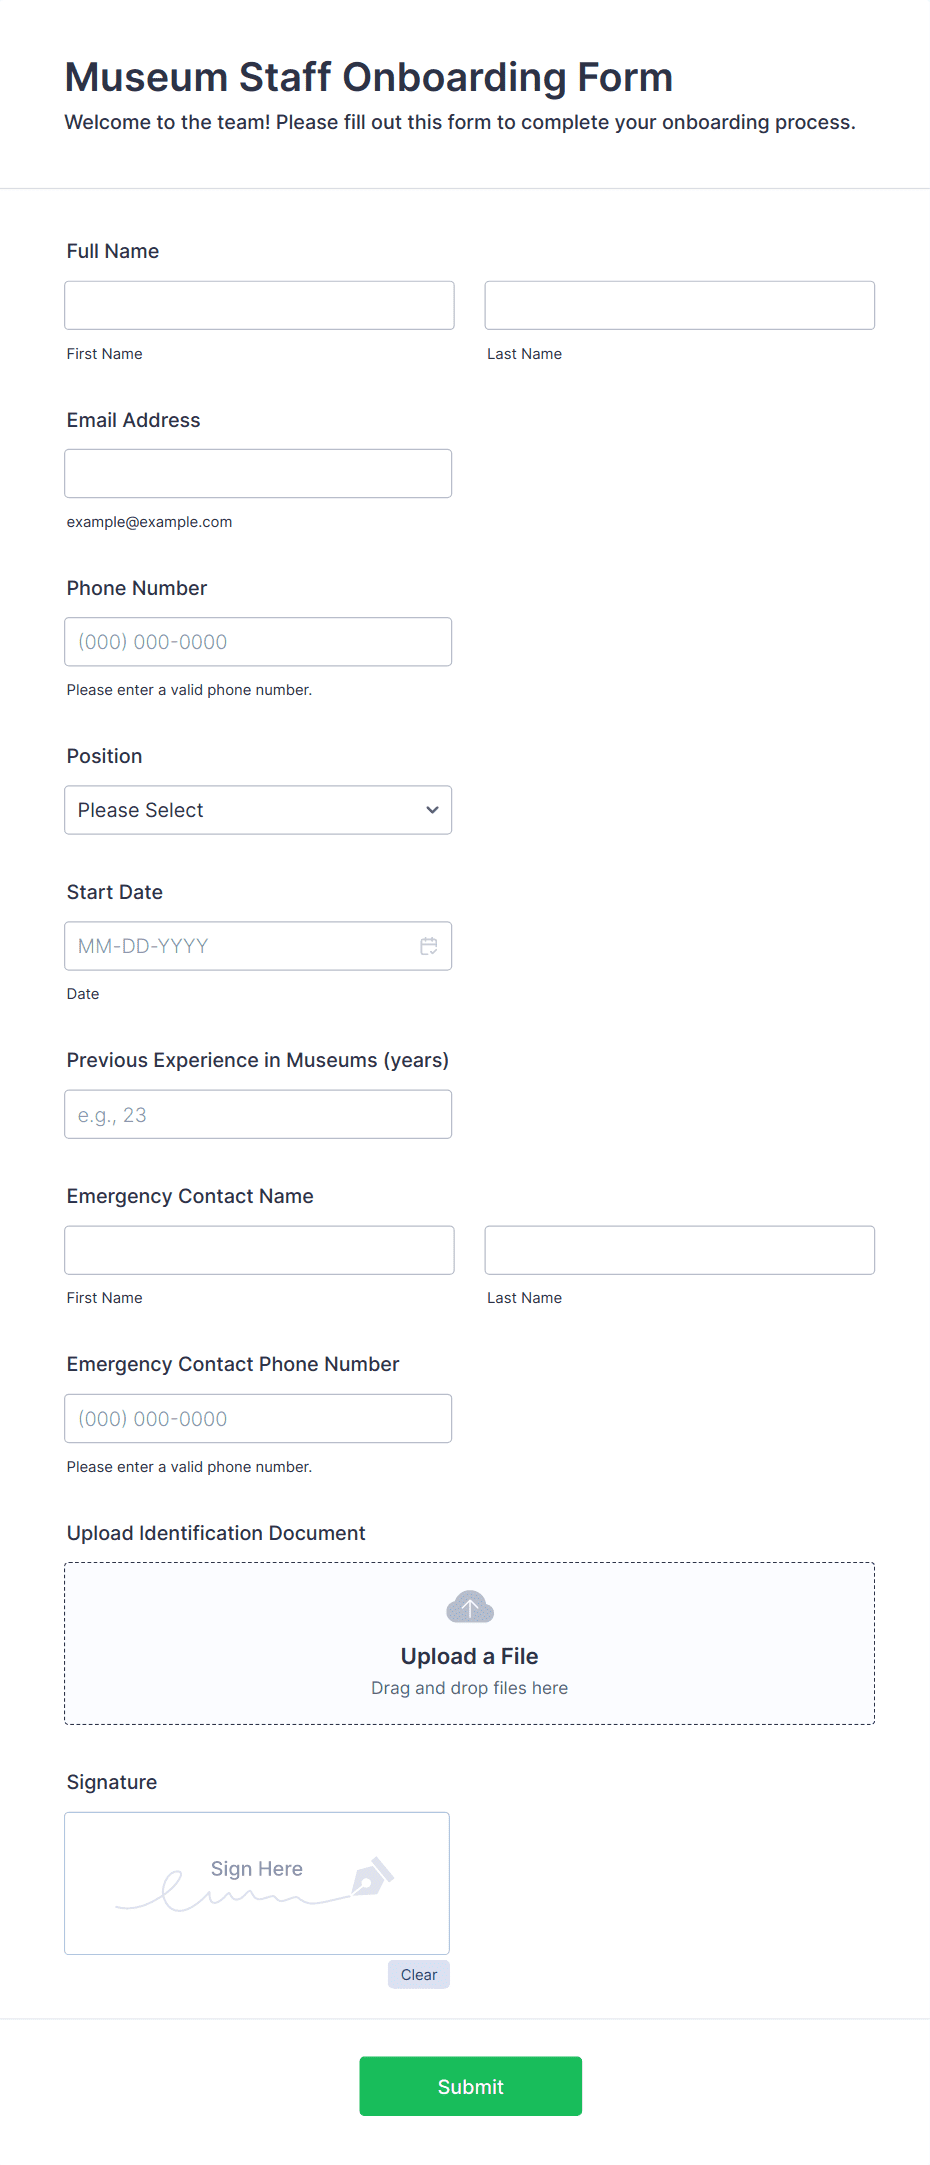Click the drag and drop files zone
This screenshot has width=930, height=2165.
(469, 1687)
